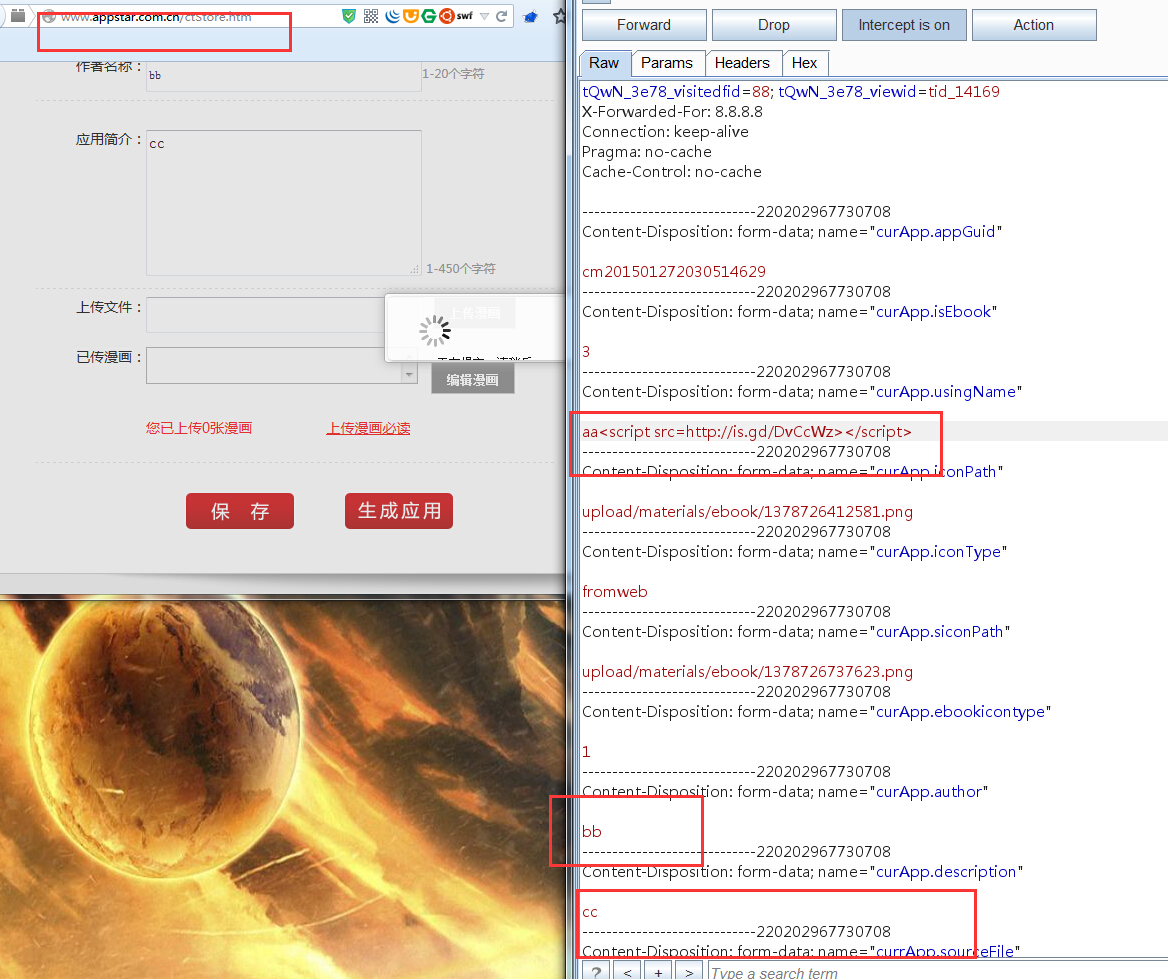The image size is (1168, 979).
Task: Expand the address bar dropdown arrow
Action: (x=484, y=16)
